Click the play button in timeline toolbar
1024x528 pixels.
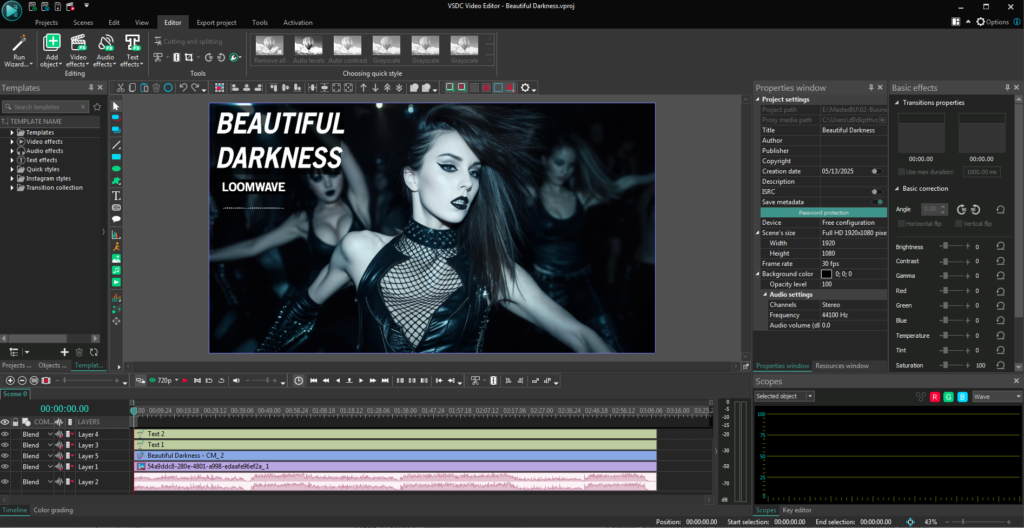361,380
